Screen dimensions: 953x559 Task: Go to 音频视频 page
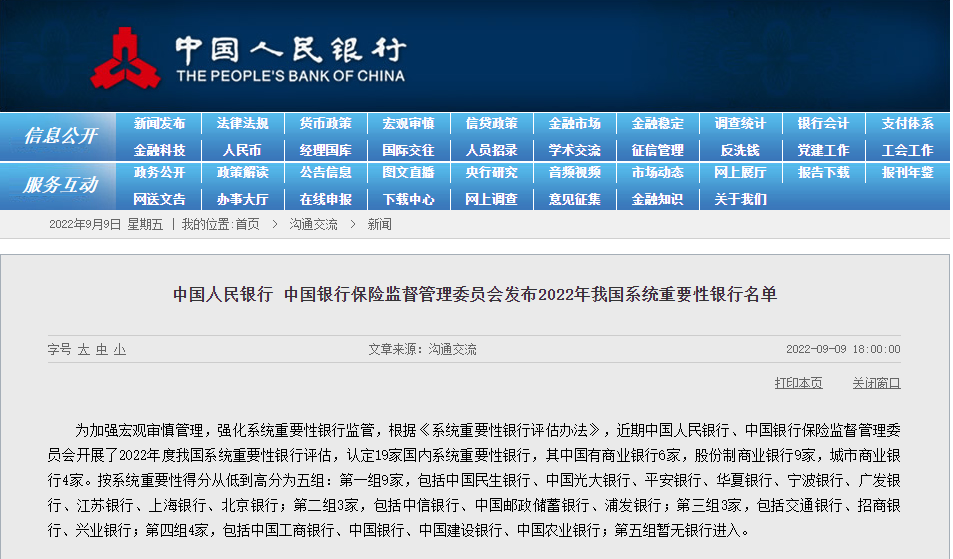574,173
